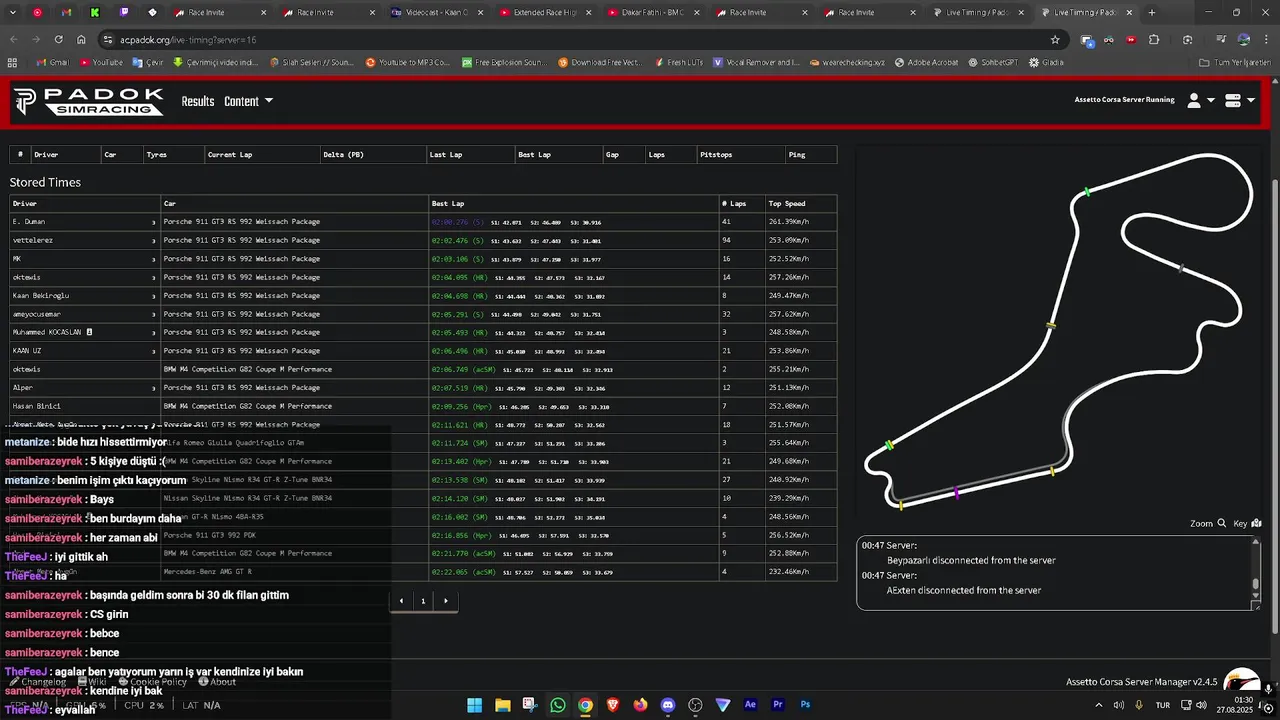Open the Chrome apps grid icon
The image size is (1280, 720).
12,62
